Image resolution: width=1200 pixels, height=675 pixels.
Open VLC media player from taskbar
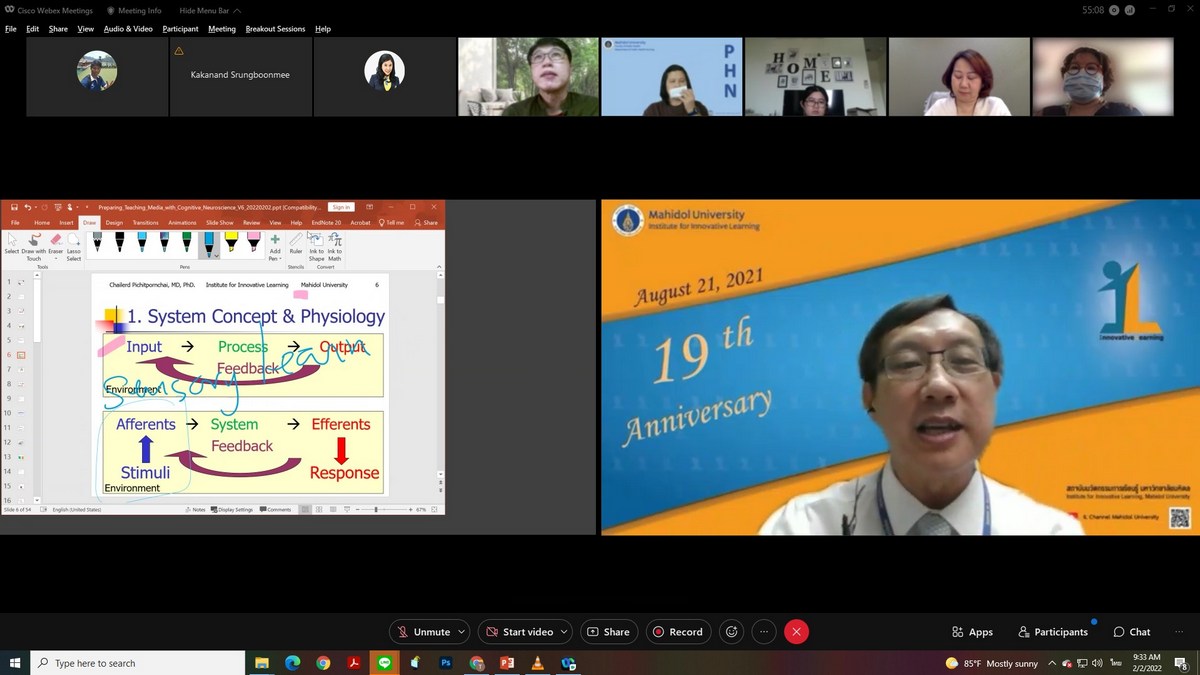pyautogui.click(x=537, y=663)
